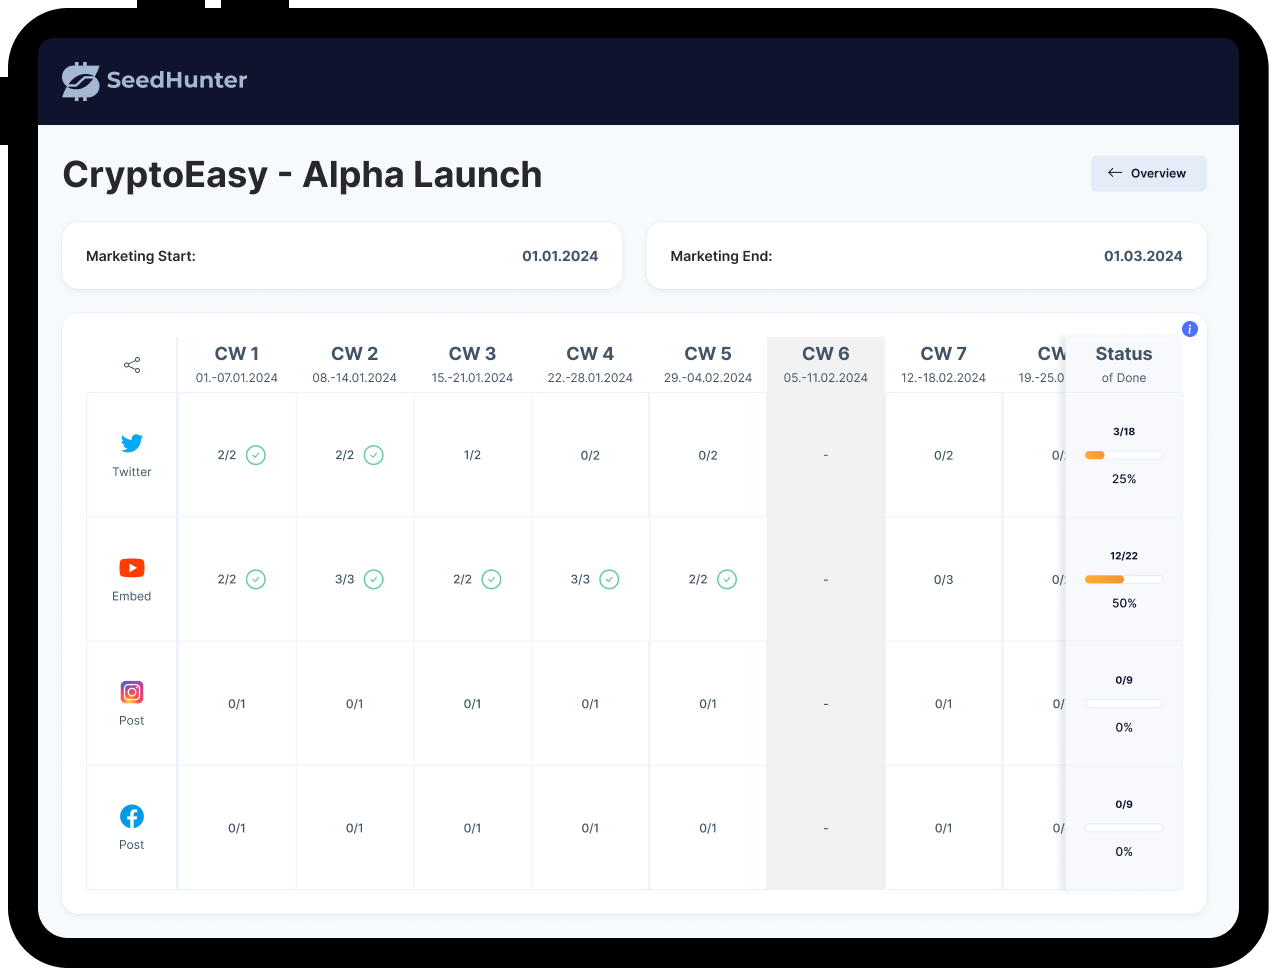Click the Embed CW 3 green checkmark

click(492, 579)
